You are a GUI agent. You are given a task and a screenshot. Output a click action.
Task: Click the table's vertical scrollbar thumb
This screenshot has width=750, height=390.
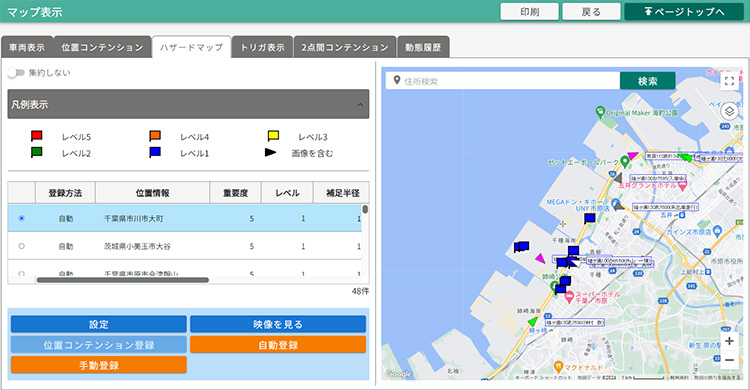[x=365, y=210]
